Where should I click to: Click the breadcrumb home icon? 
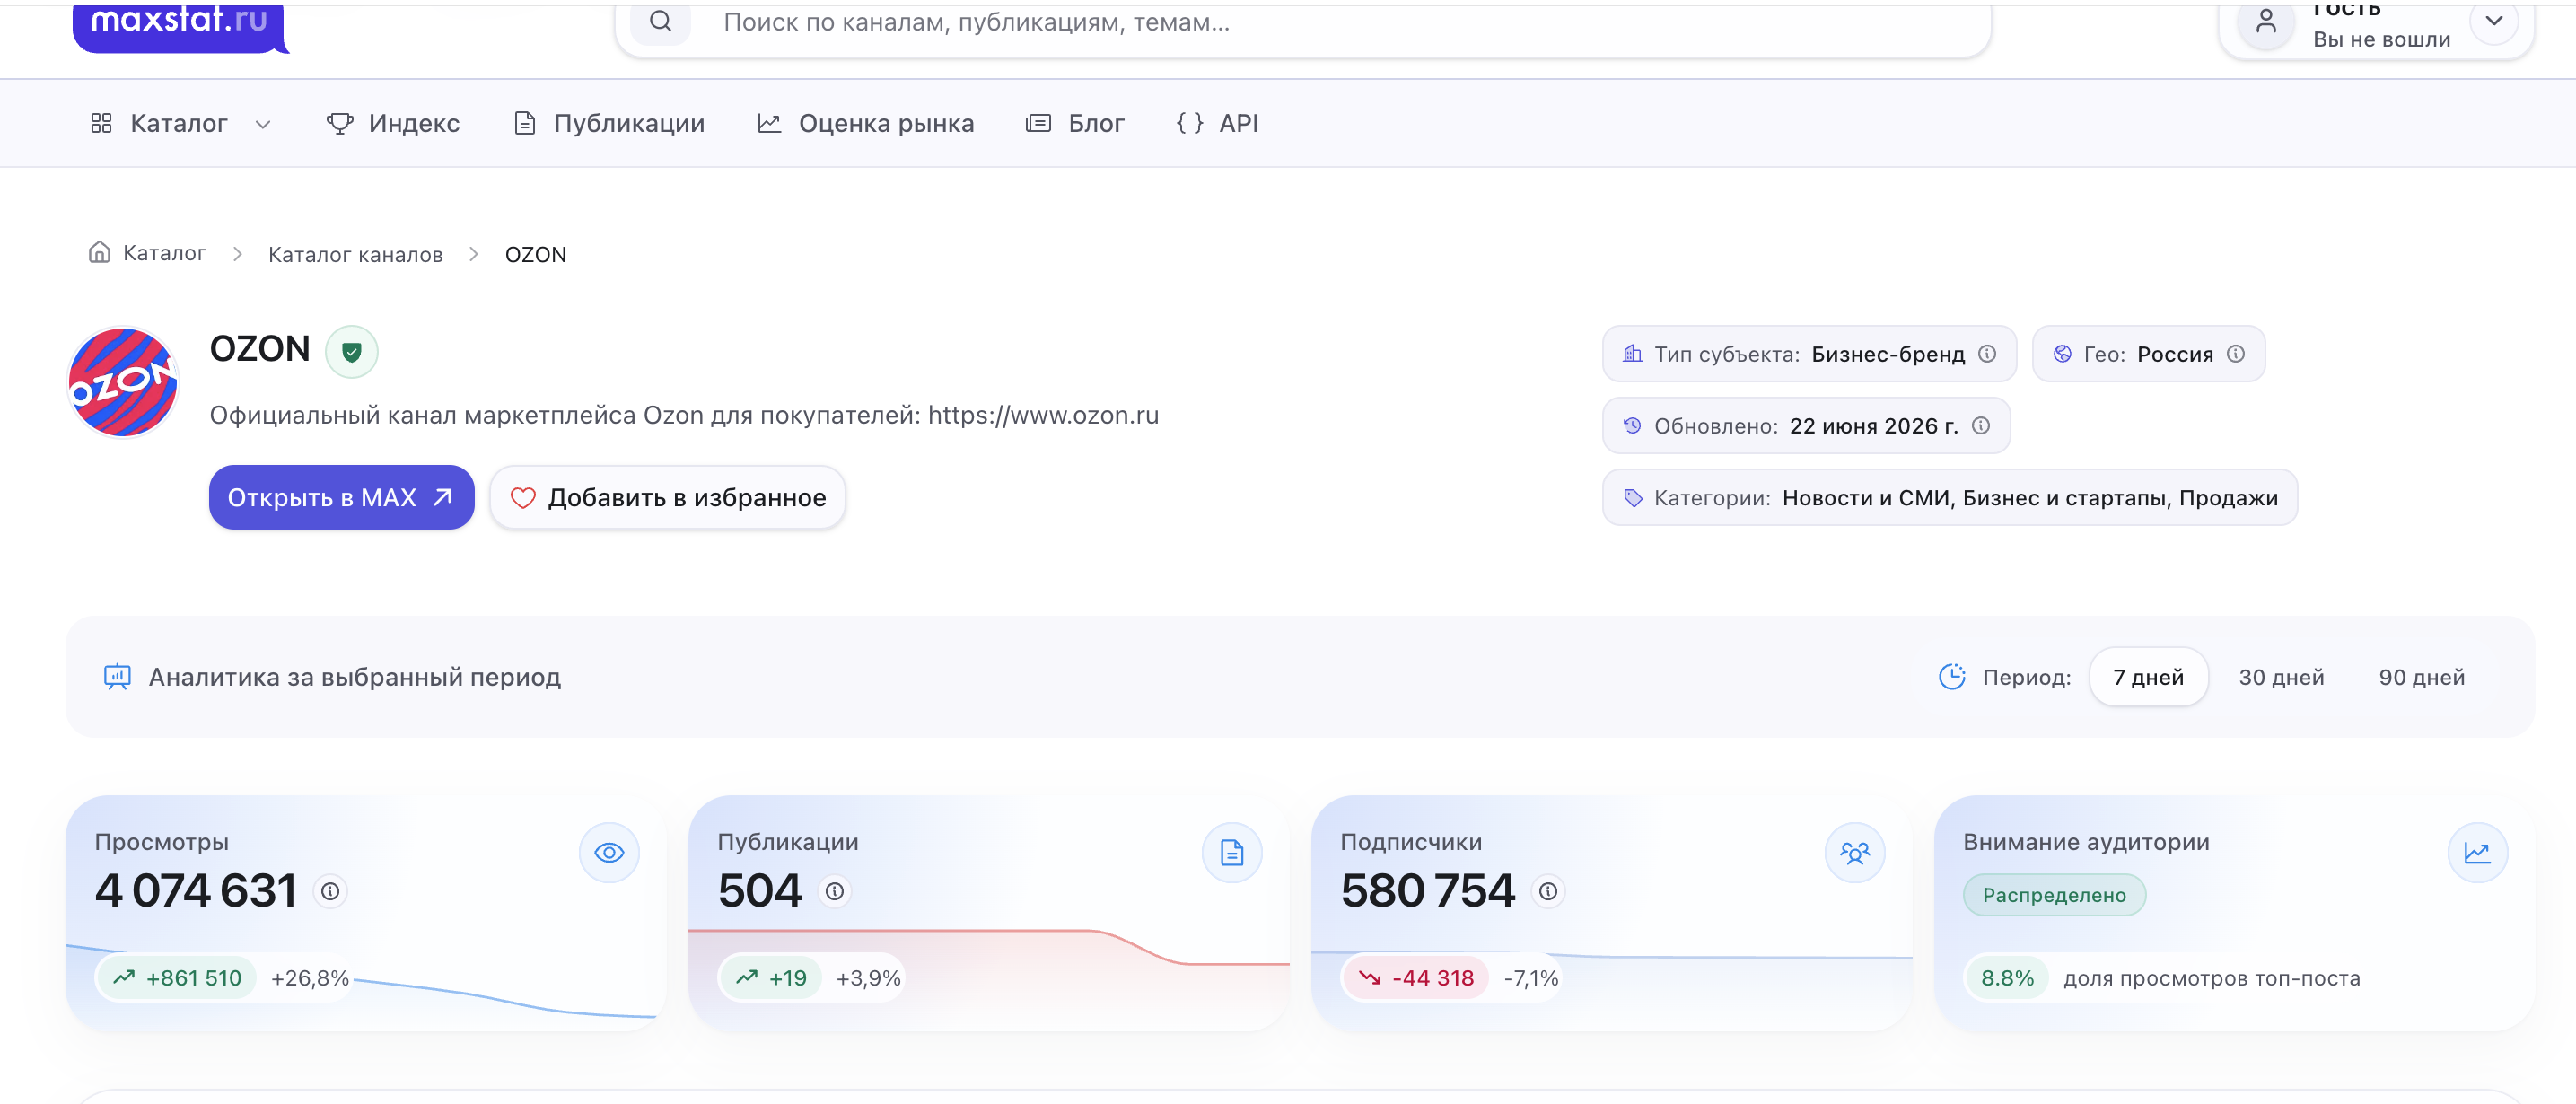(x=99, y=252)
